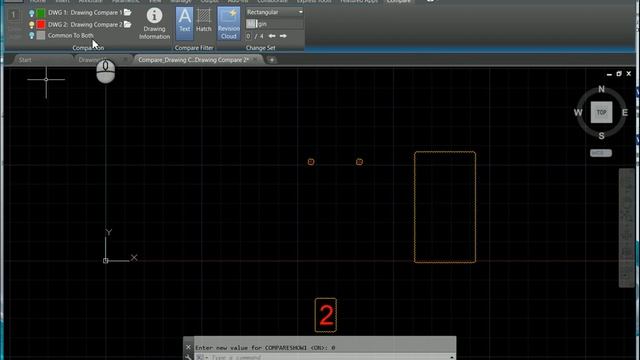
Task: Rotate view to North on ViewCube
Action: pyautogui.click(x=601, y=89)
